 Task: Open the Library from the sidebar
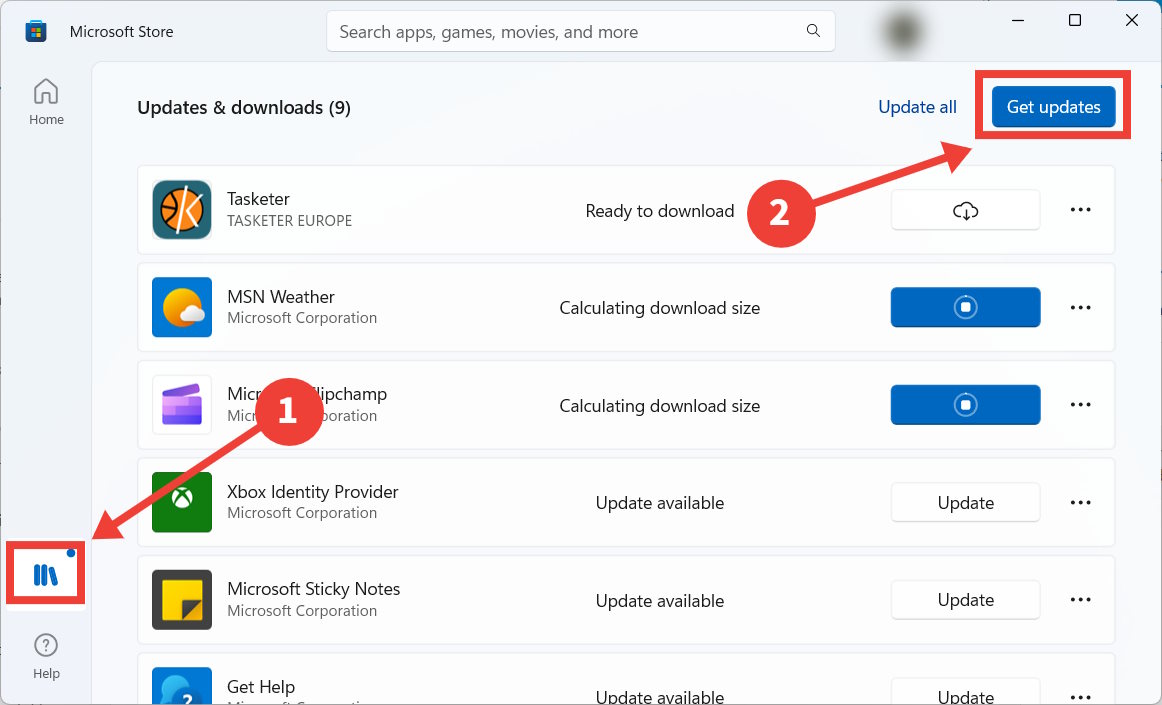click(x=45, y=572)
